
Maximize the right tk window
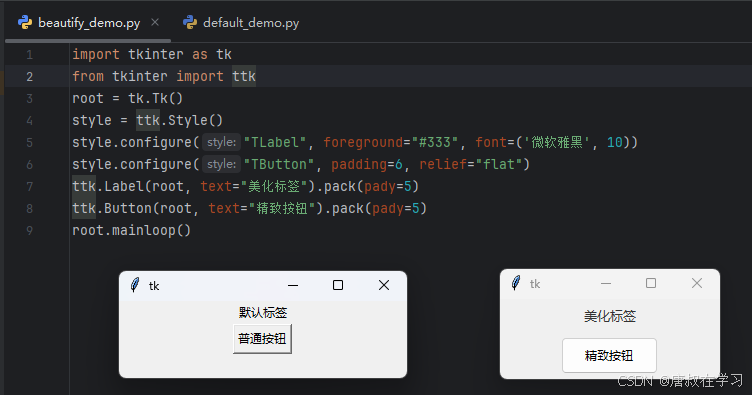coord(651,283)
